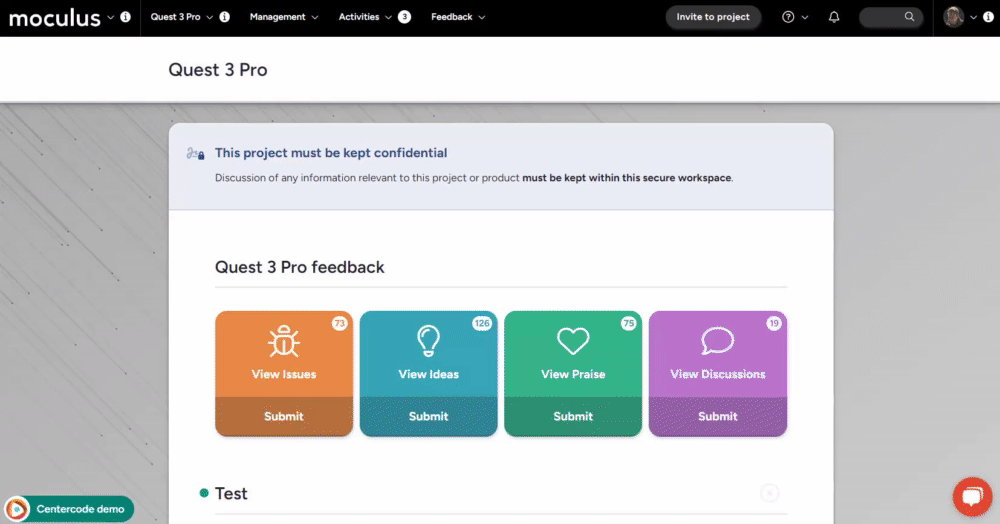Click the lightbulb icon on View Ideas
This screenshot has width=1000, height=524.
pyautogui.click(x=429, y=340)
